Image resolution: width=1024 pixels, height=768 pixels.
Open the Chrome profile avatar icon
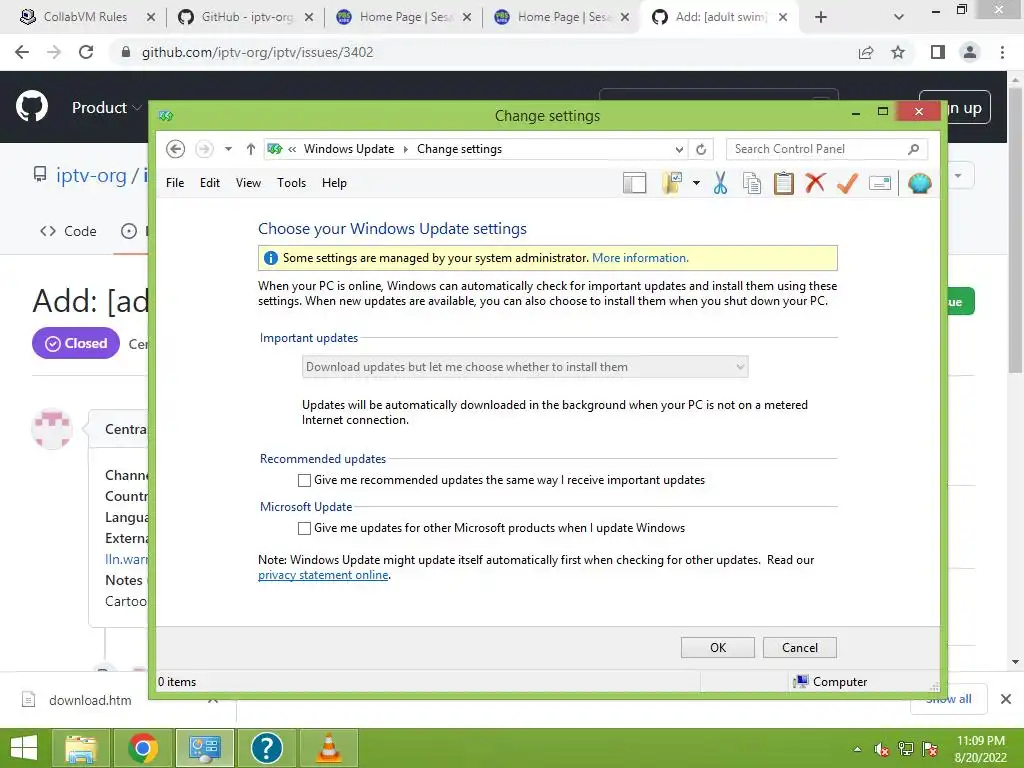click(970, 52)
